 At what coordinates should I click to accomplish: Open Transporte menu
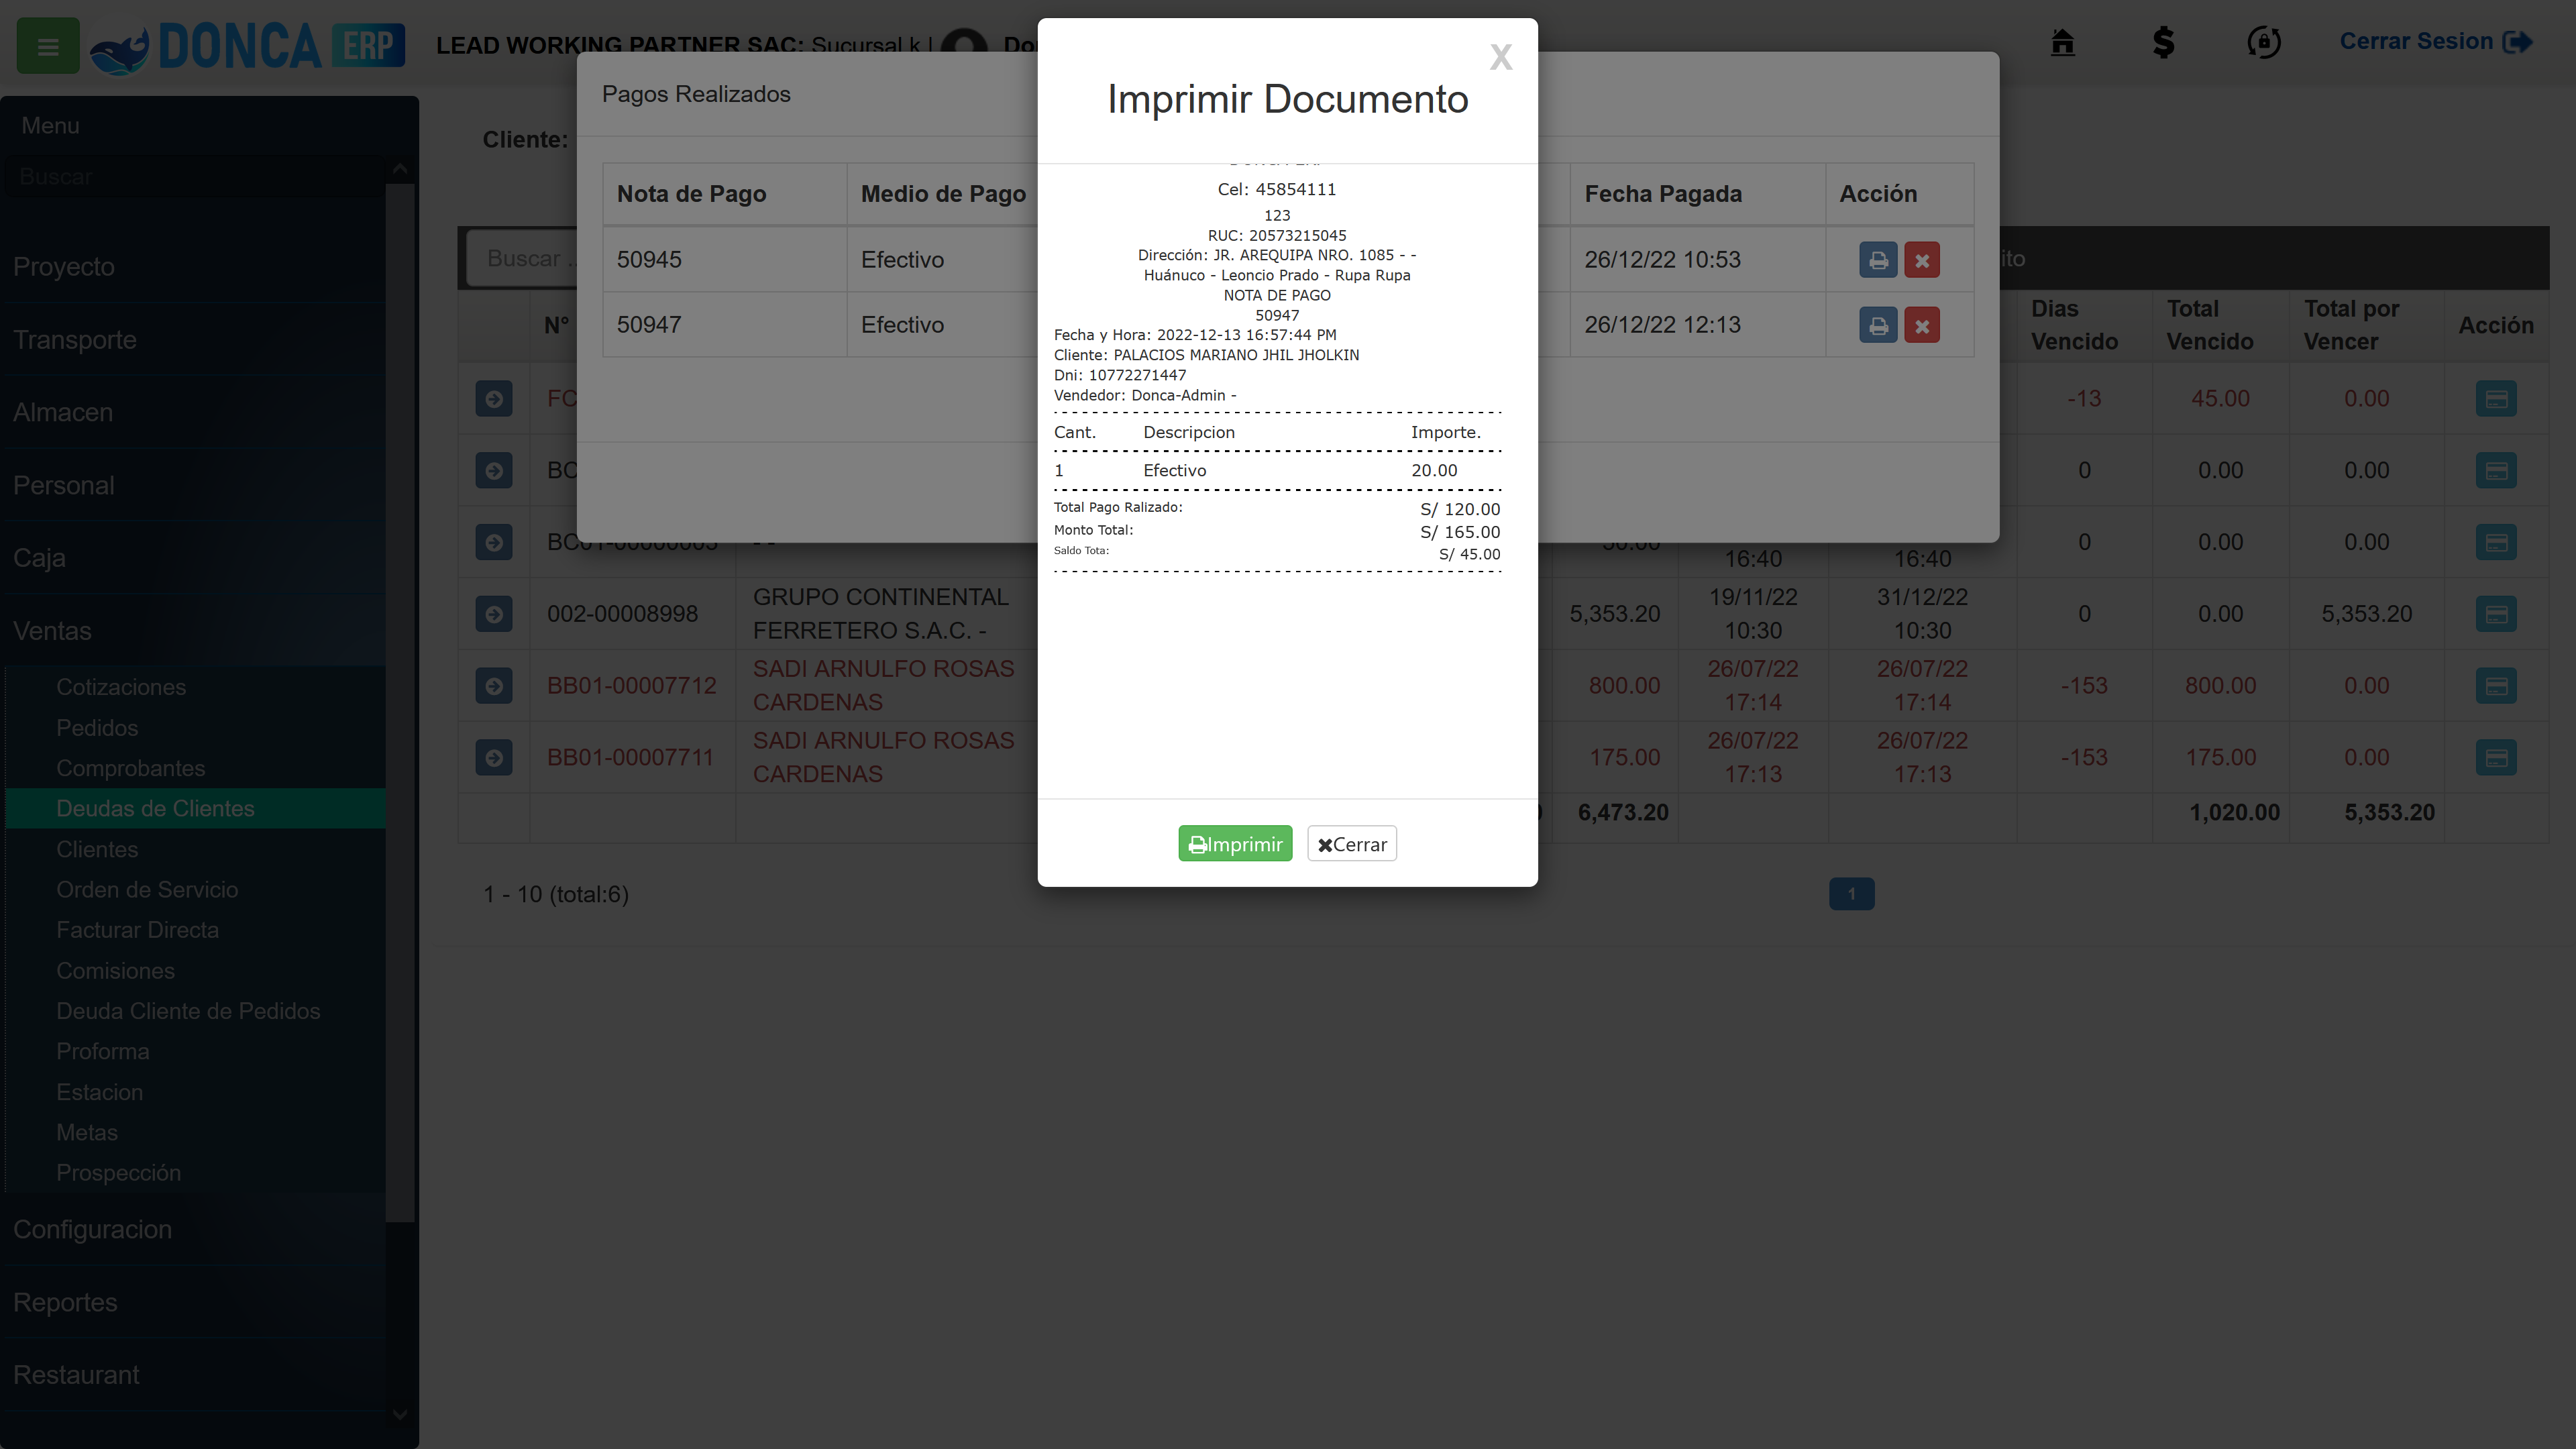pyautogui.click(x=194, y=340)
